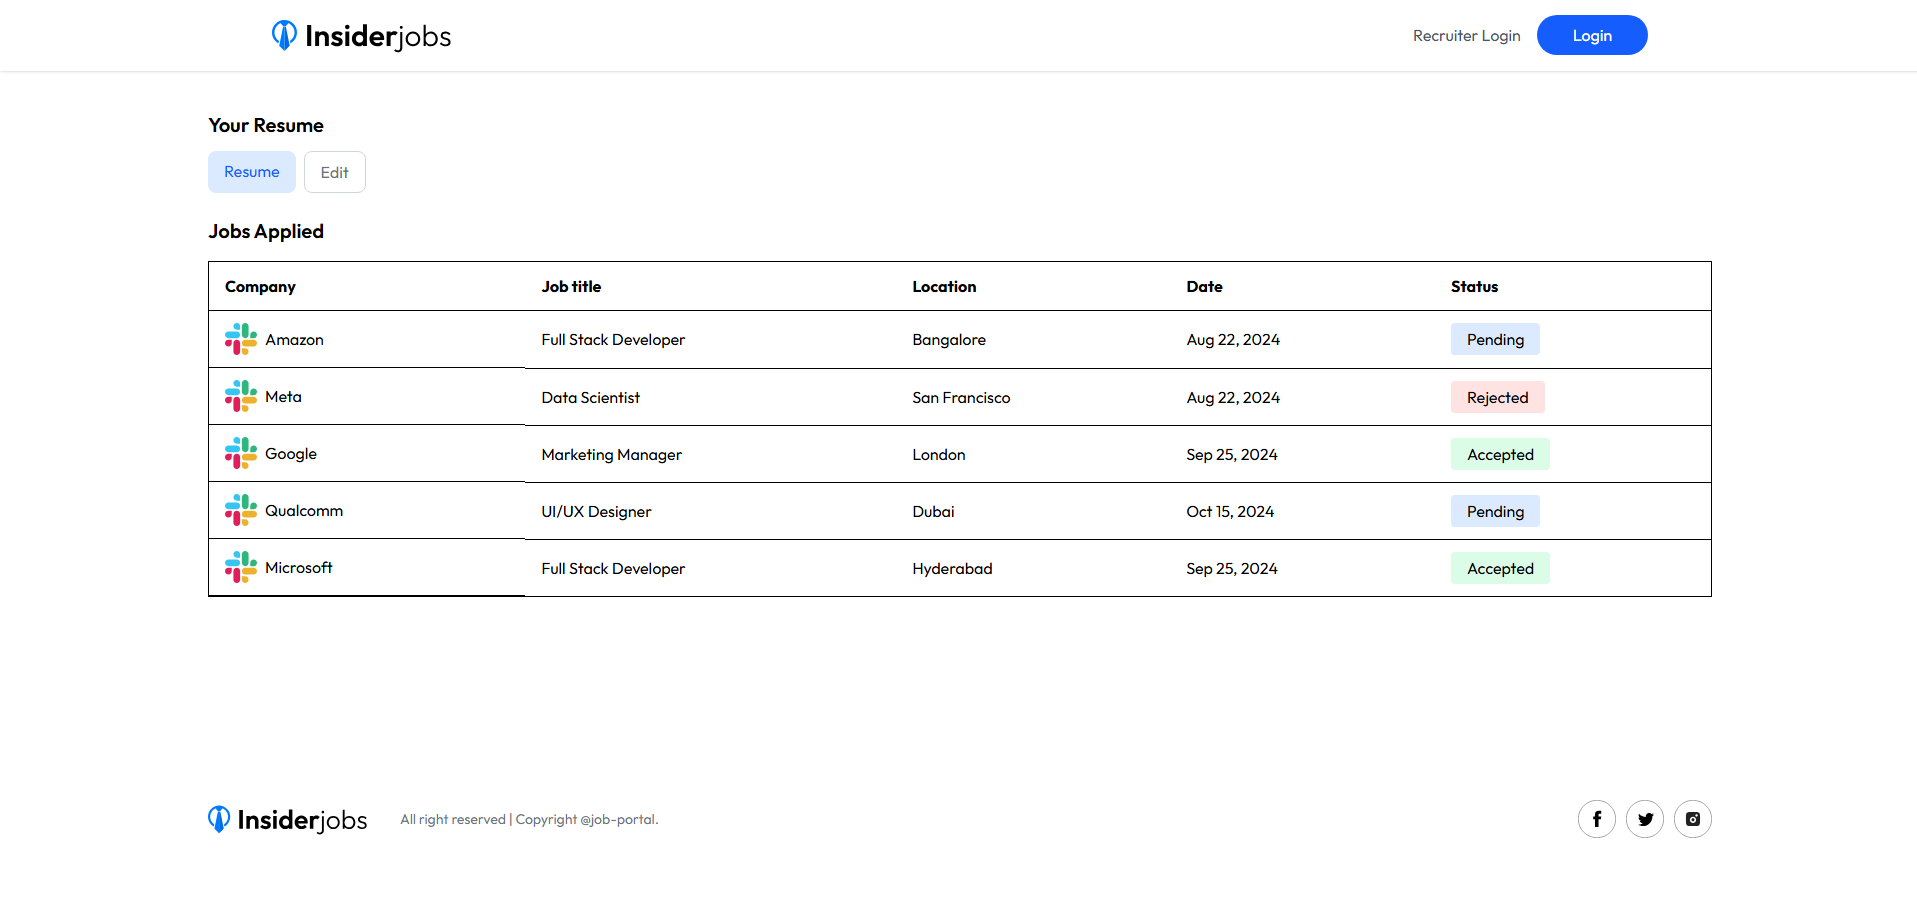This screenshot has width=1917, height=918.
Task: Click the Date column header
Action: [1204, 287]
